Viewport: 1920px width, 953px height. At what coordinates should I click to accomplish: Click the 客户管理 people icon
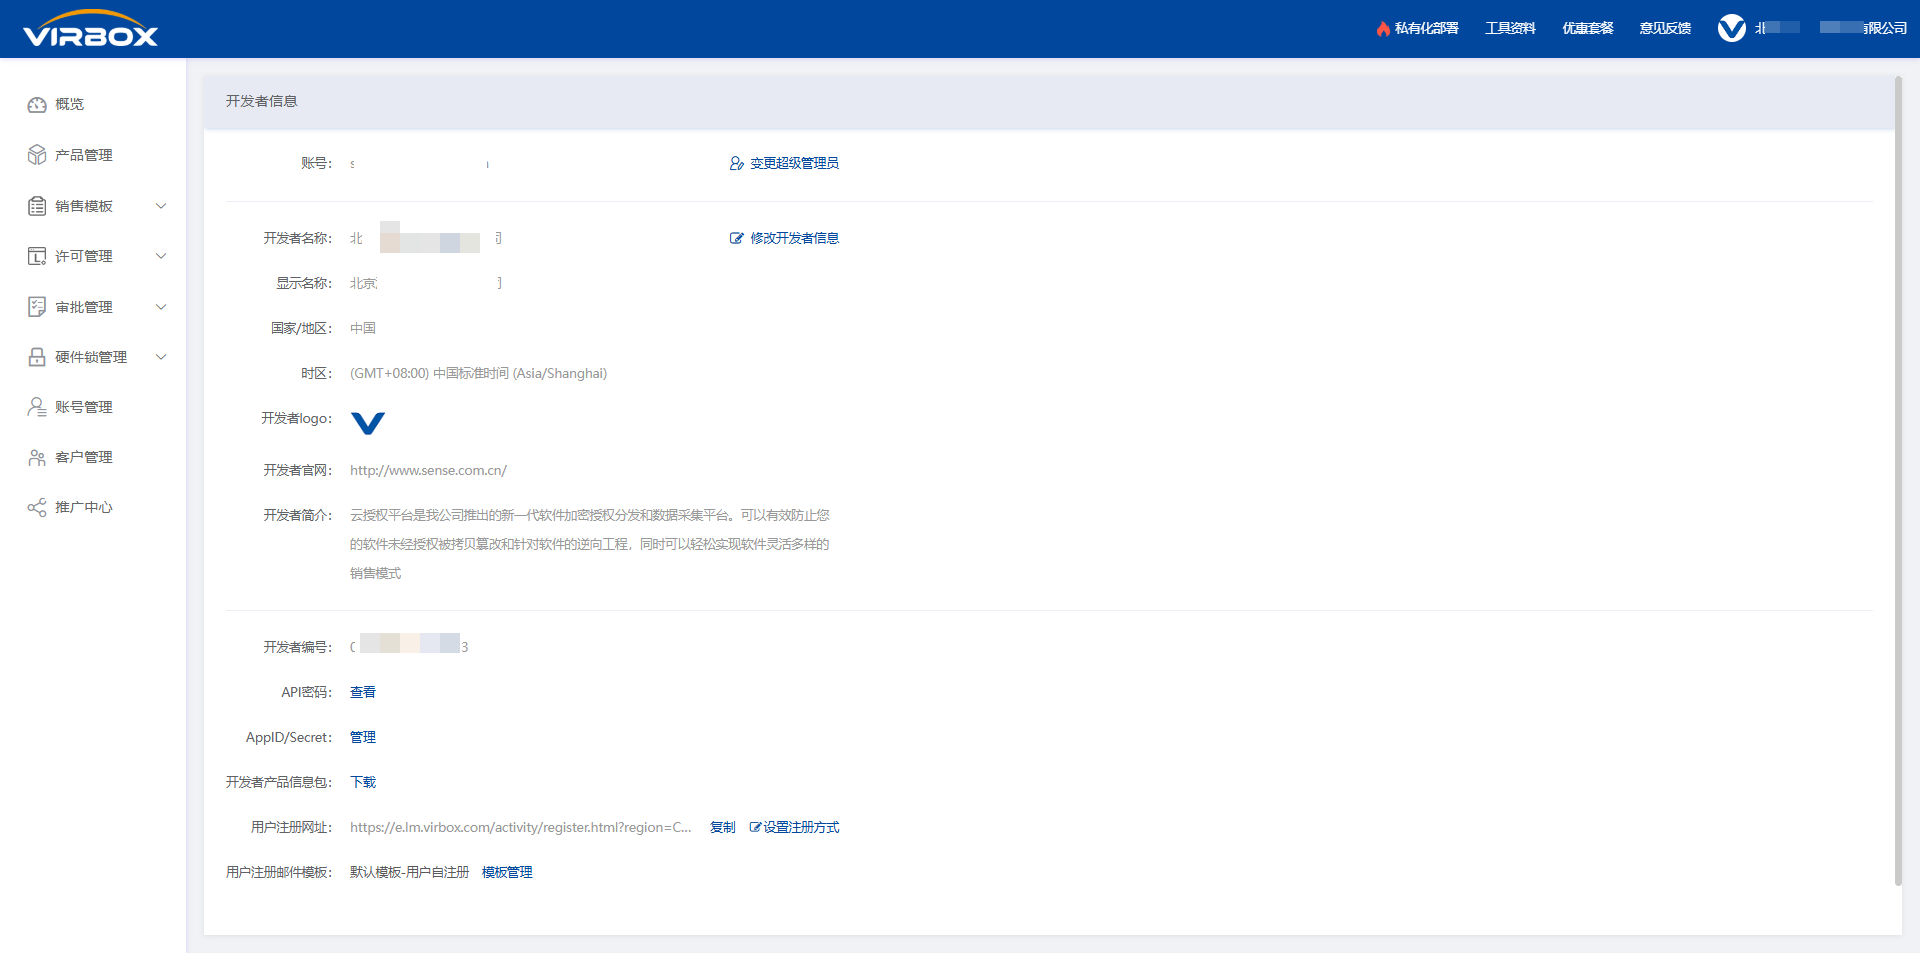pyautogui.click(x=37, y=457)
